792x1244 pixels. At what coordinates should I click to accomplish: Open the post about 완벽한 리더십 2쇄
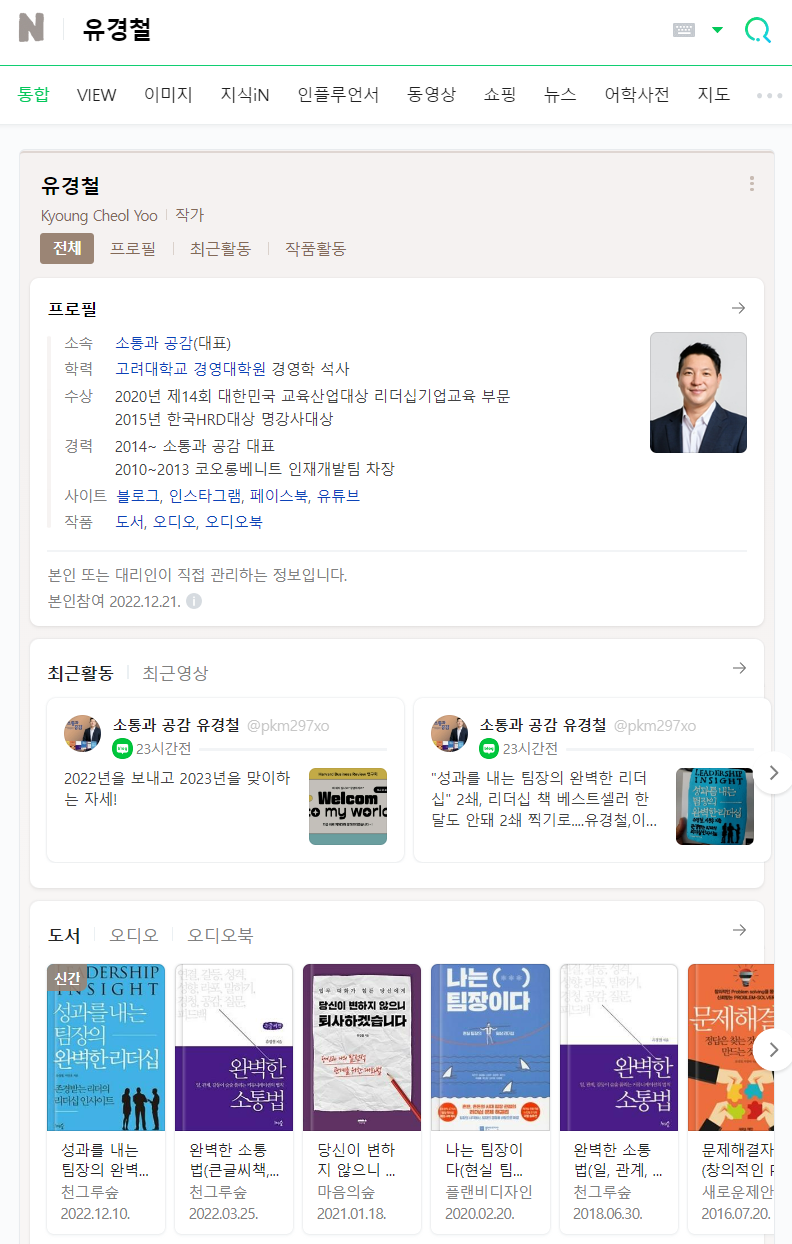pyautogui.click(x=545, y=799)
